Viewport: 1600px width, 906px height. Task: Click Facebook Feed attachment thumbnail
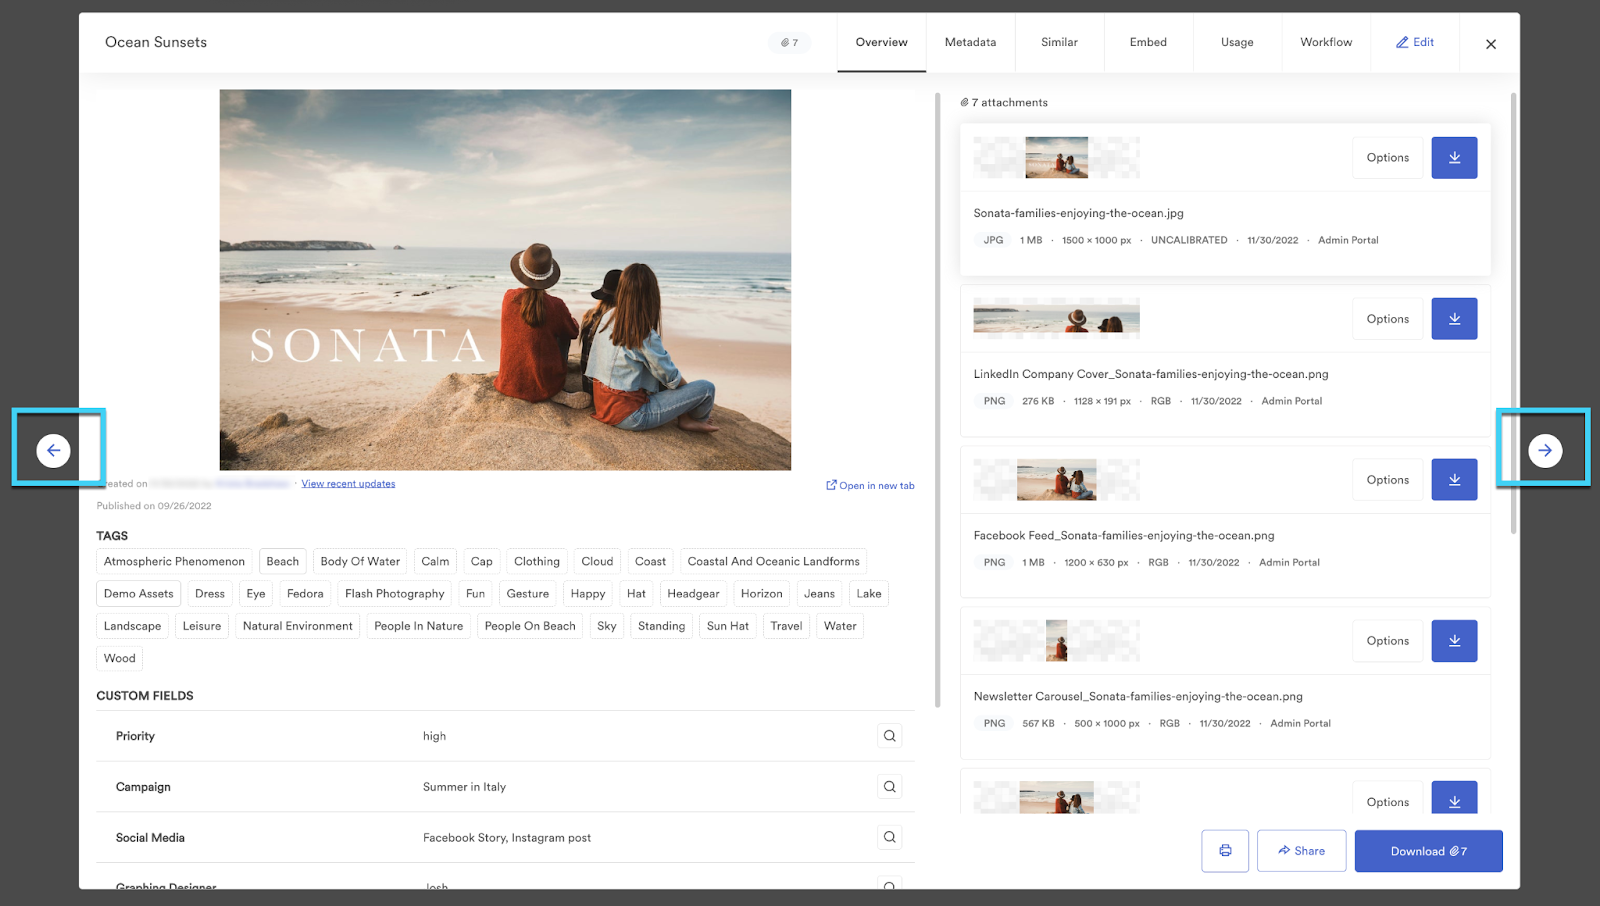pyautogui.click(x=1057, y=480)
